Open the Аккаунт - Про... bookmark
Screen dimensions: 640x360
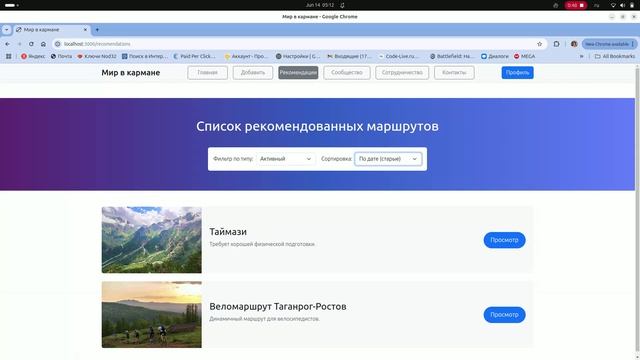246,56
